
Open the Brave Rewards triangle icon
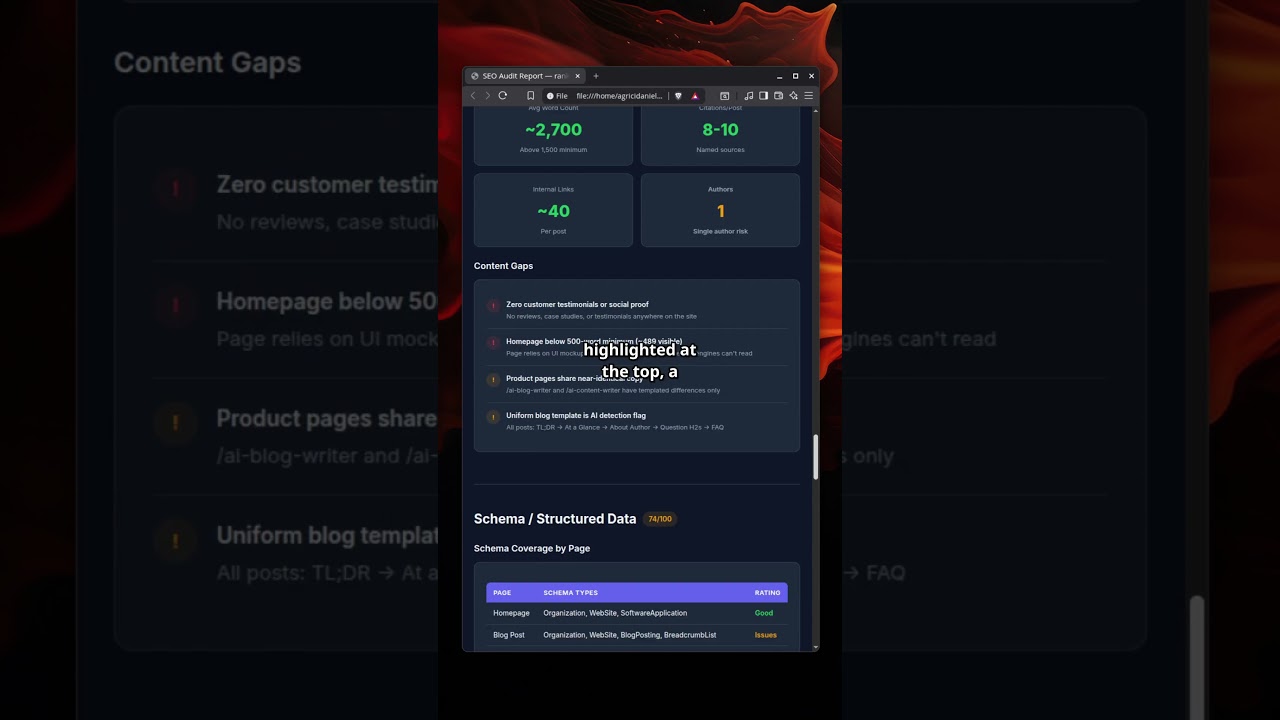point(695,96)
